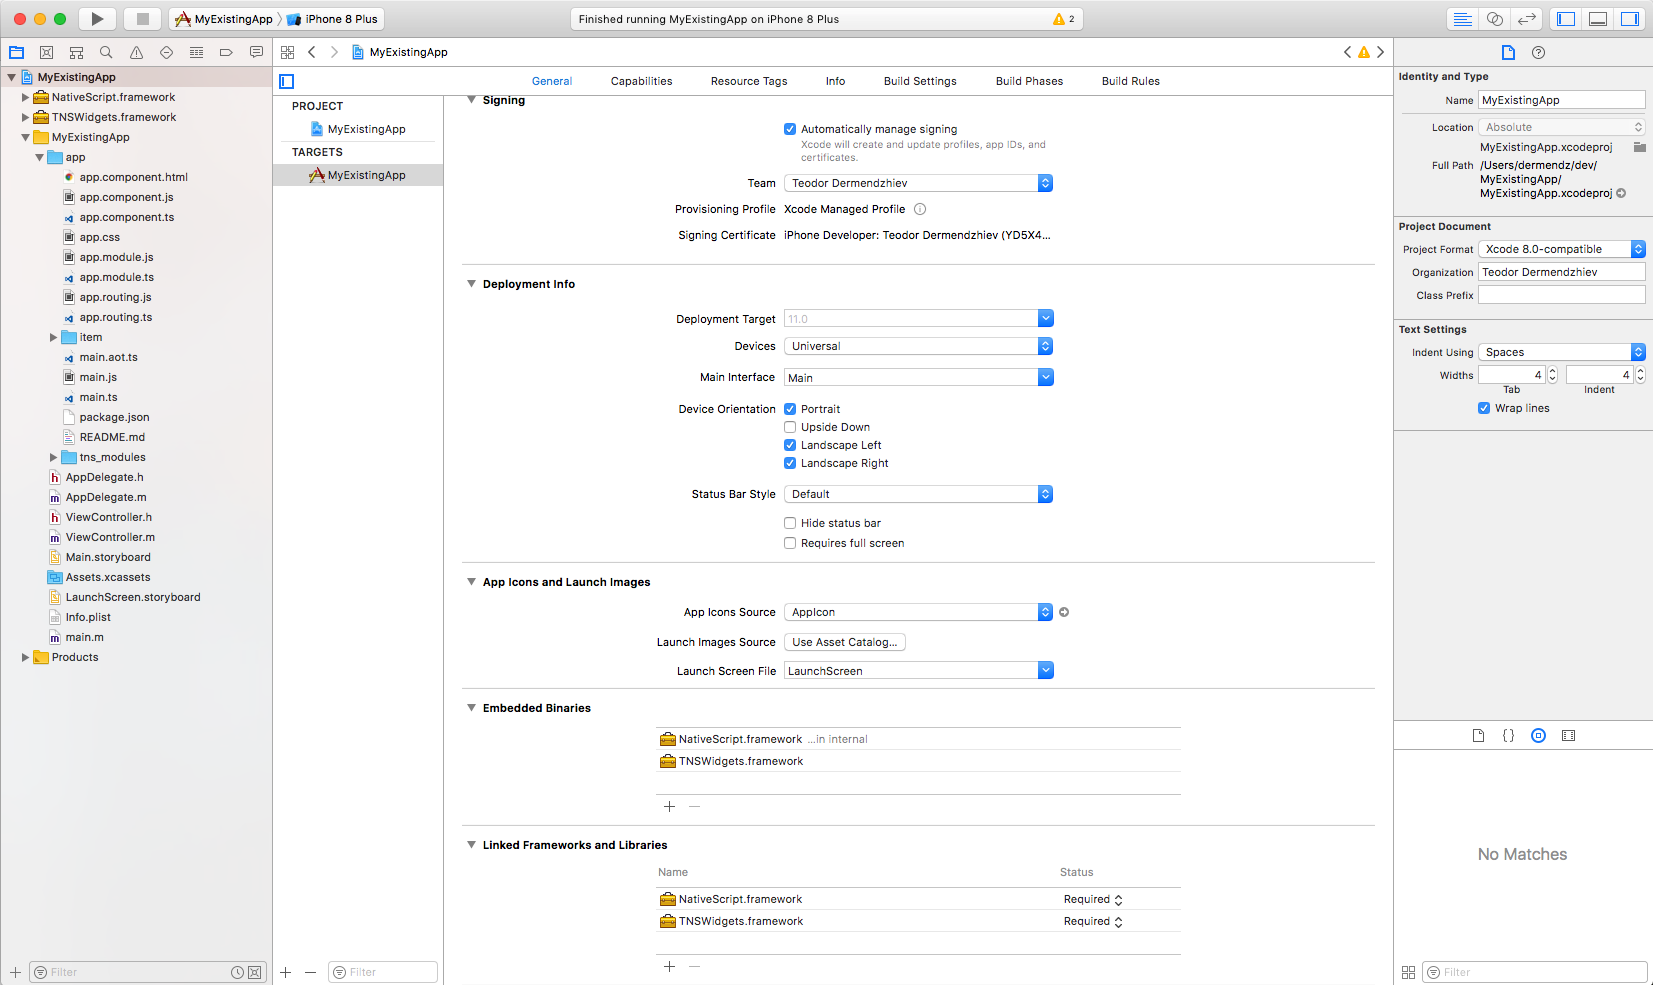This screenshot has height=985, width=1653.
Task: Switch to the Resource Tags tab
Action: tap(749, 81)
